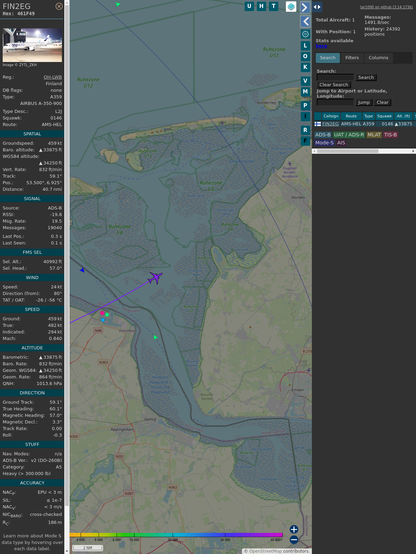This screenshot has width=416, height=554.
Task: Click the 2 NM map scale label
Action: 87,548
